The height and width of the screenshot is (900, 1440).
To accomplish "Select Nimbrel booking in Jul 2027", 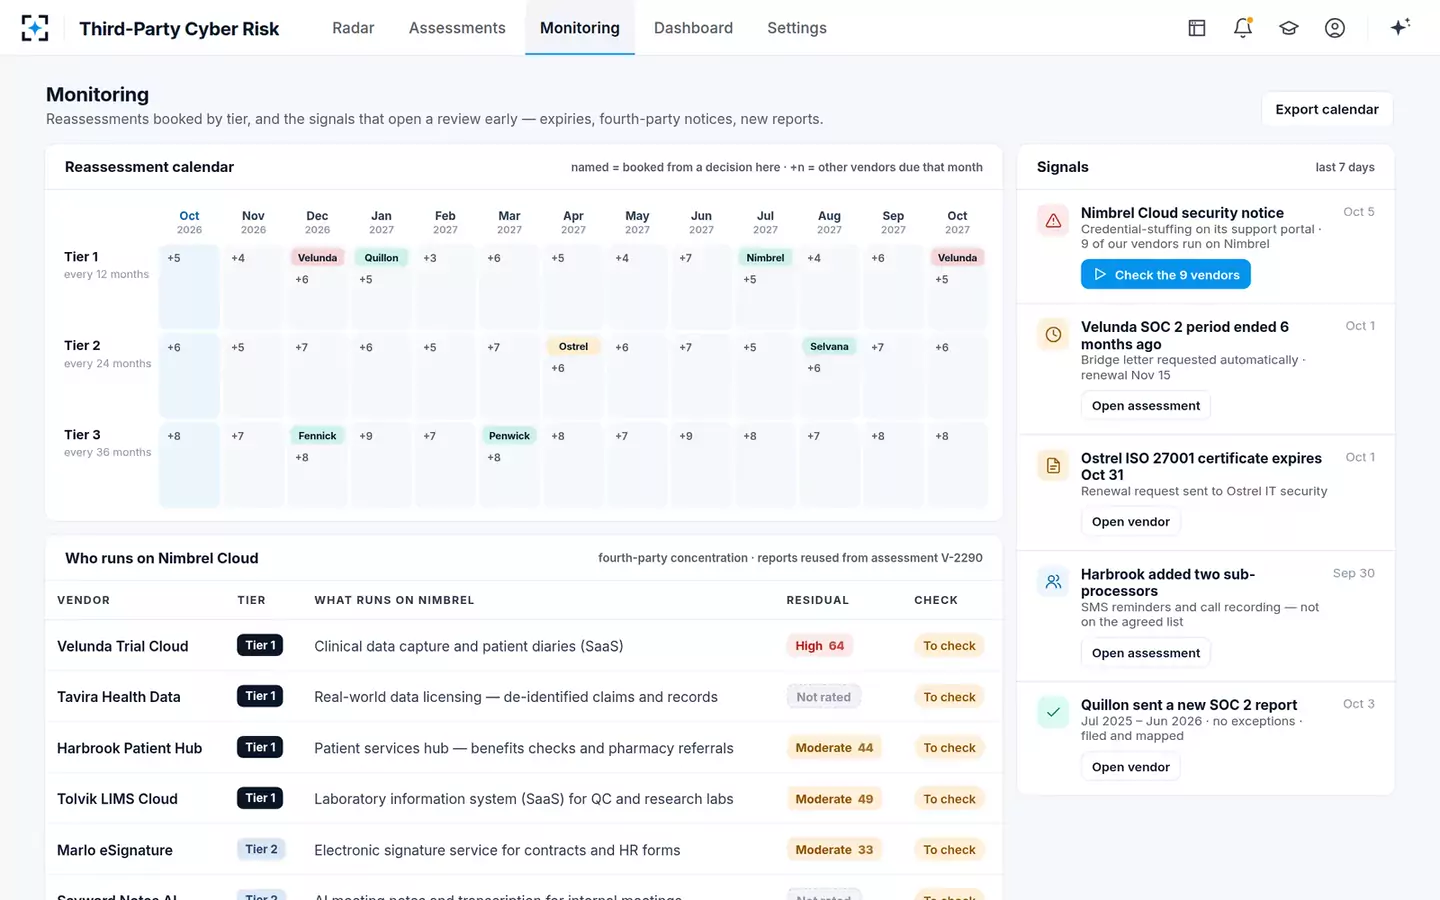I will coord(765,258).
